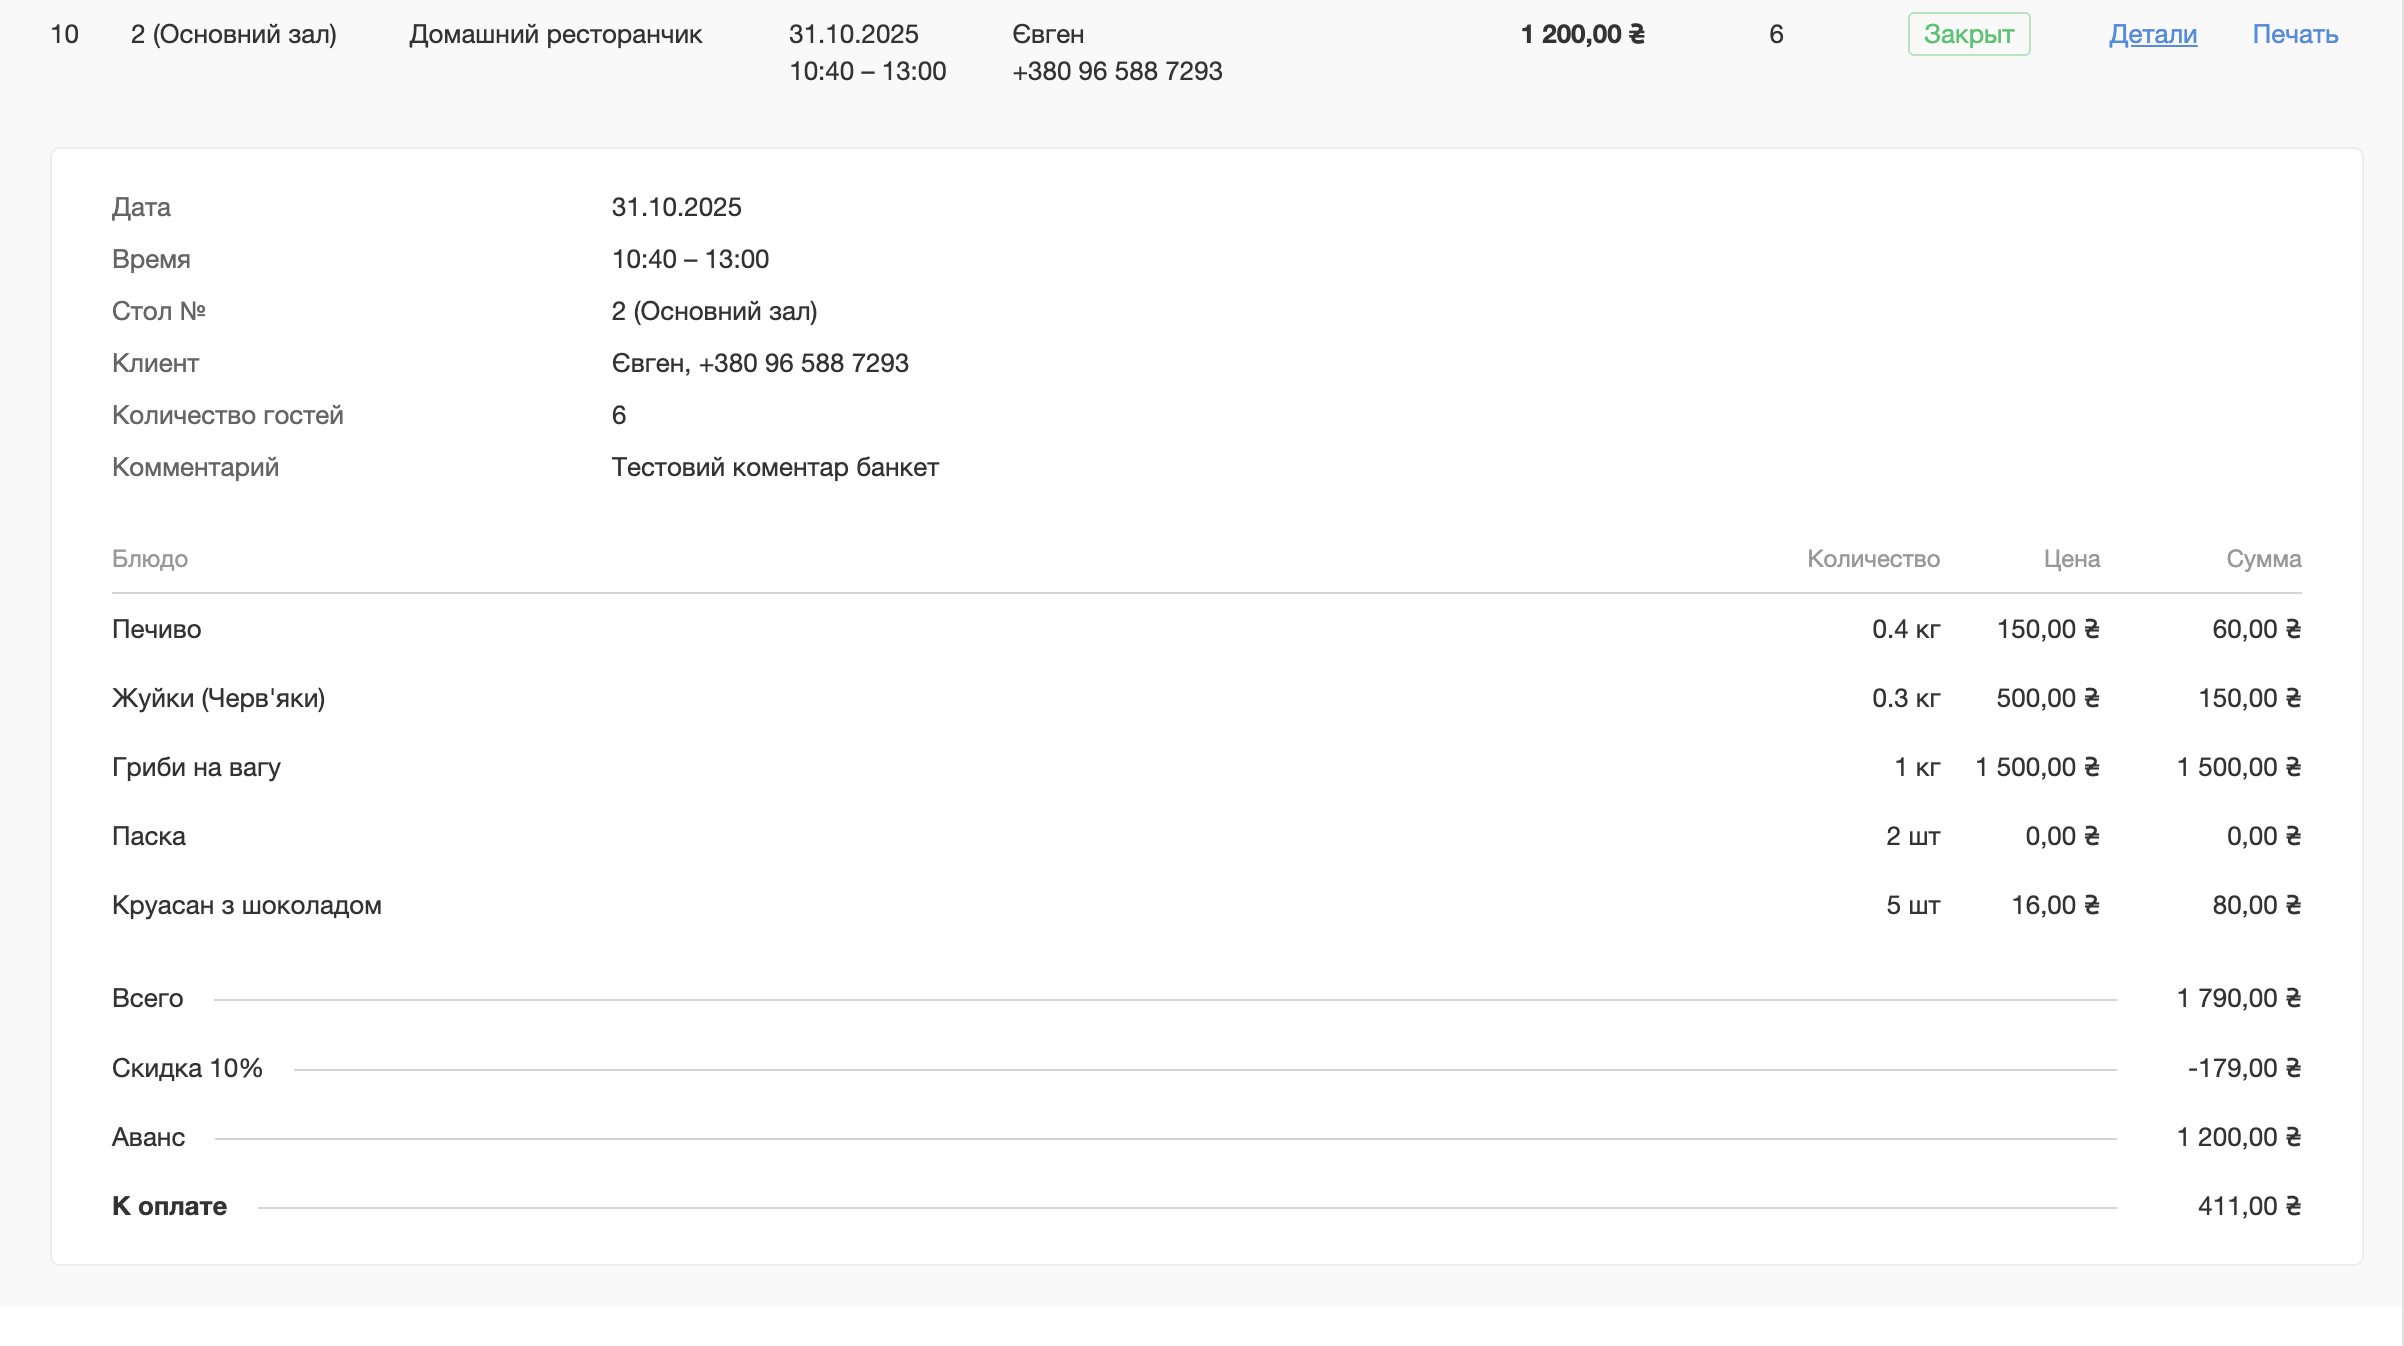
Task: Click the green Закрыт status badge
Action: 1968,34
